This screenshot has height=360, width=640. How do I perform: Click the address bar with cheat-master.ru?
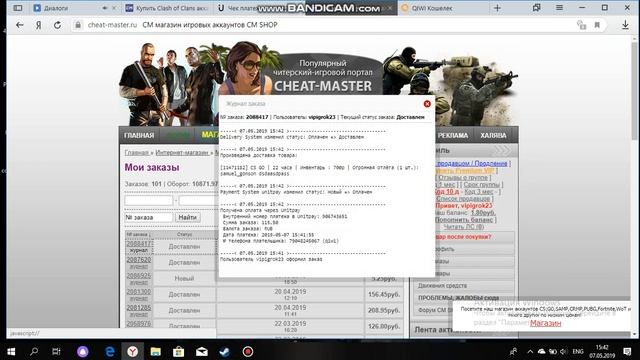pyautogui.click(x=322, y=25)
